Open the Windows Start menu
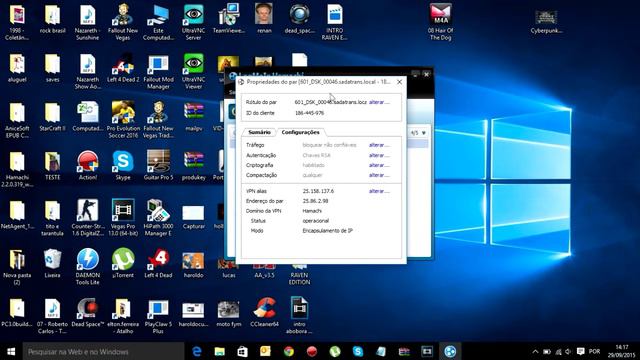 tap(11, 351)
